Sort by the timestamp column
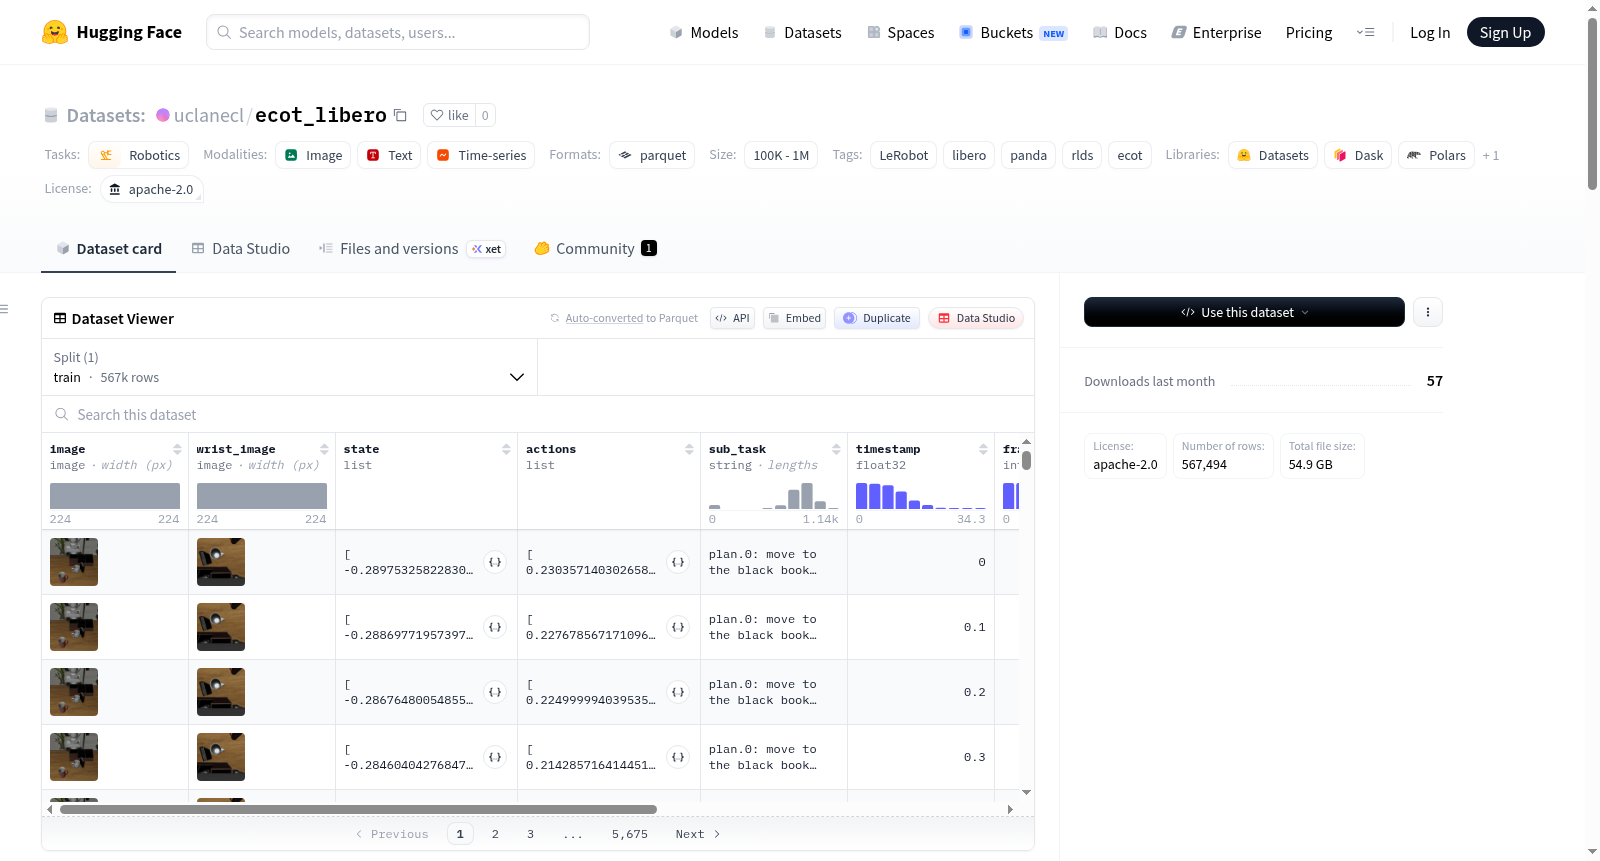Viewport: 1600px width, 861px height. (983, 449)
